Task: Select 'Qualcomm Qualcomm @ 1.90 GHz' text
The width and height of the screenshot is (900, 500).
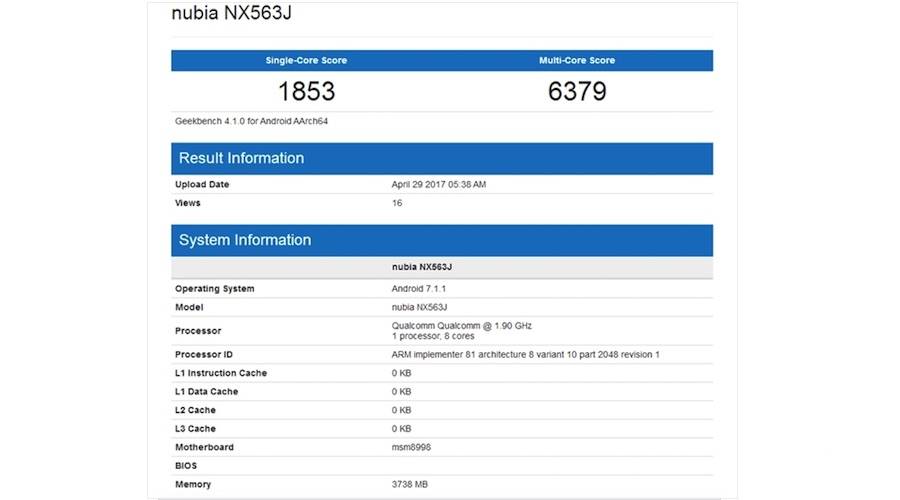Action: pyautogui.click(x=461, y=325)
